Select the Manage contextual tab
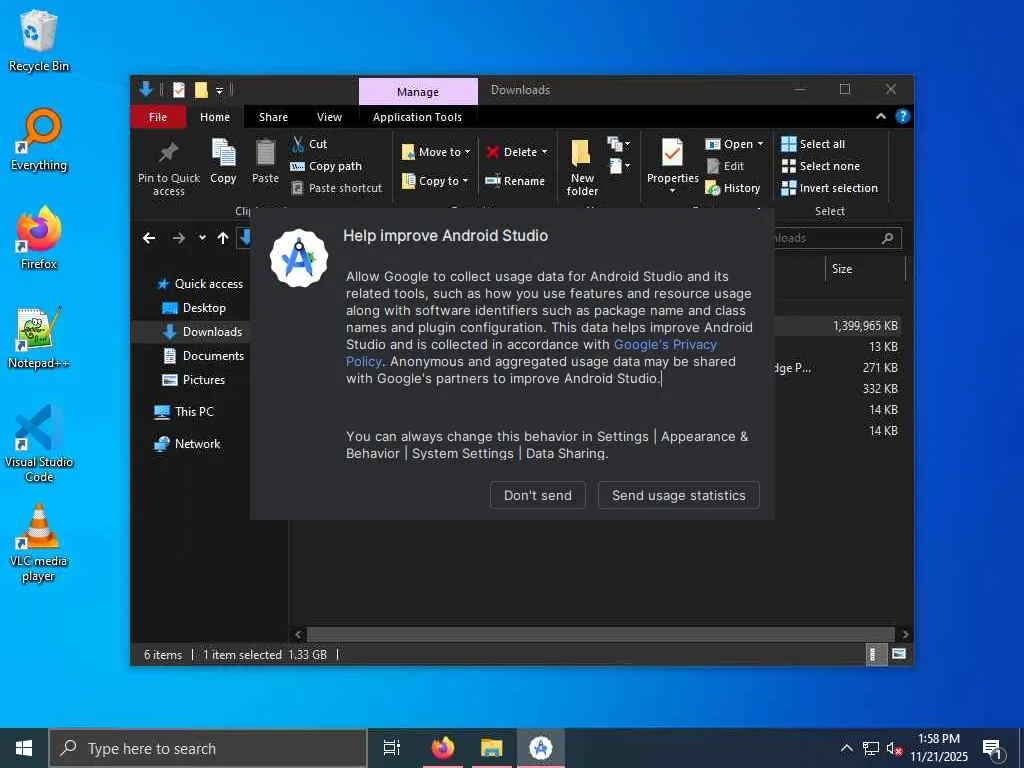This screenshot has width=1024, height=768. click(x=418, y=91)
